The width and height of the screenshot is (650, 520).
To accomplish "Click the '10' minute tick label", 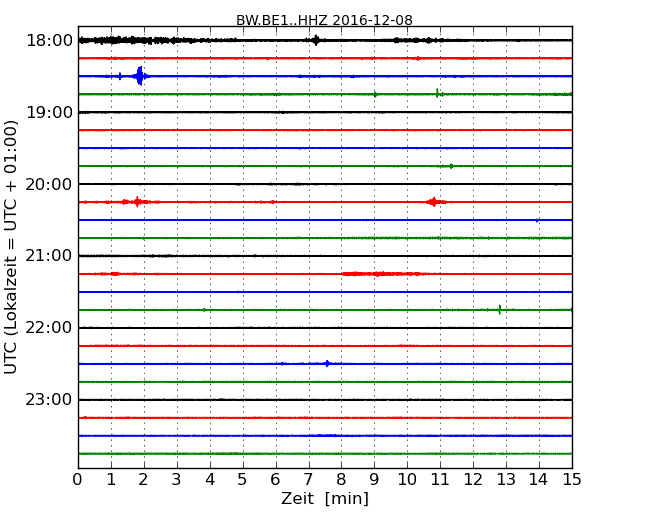I will [407, 480].
